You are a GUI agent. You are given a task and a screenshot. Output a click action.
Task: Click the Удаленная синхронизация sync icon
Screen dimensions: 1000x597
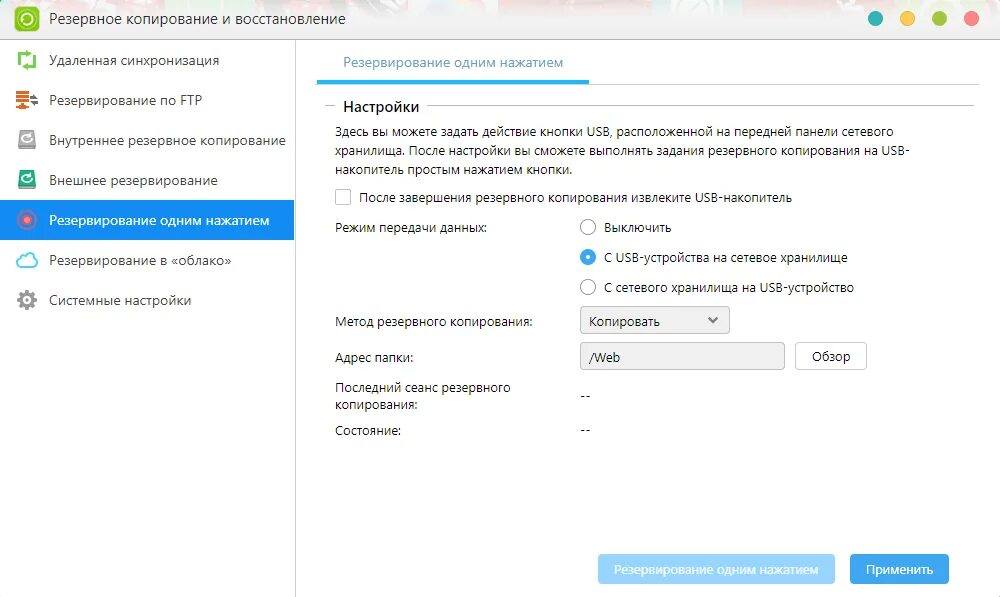[27, 60]
